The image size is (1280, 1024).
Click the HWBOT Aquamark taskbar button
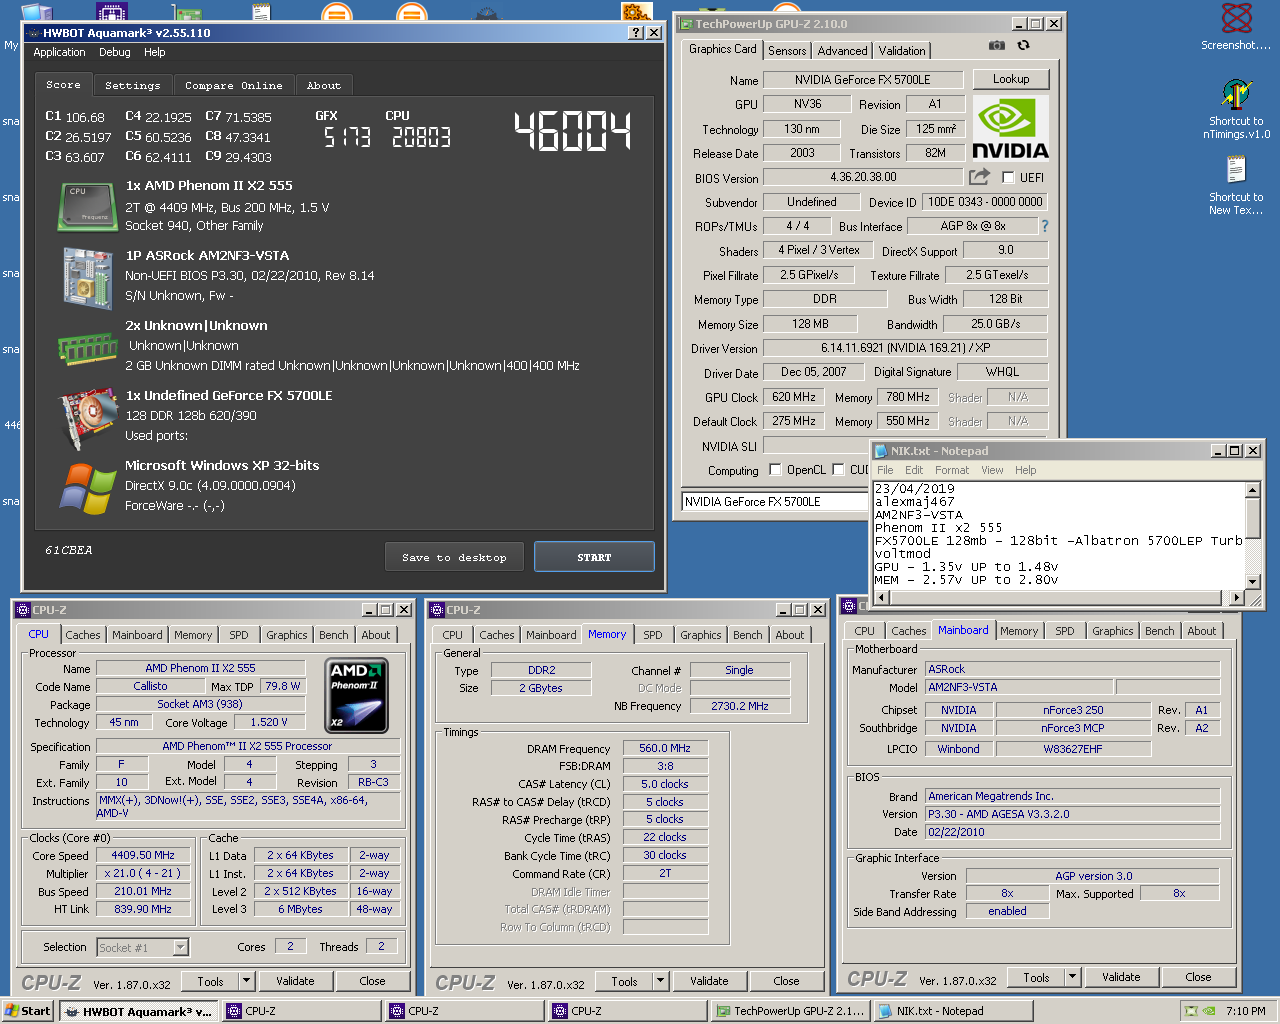click(138, 1011)
